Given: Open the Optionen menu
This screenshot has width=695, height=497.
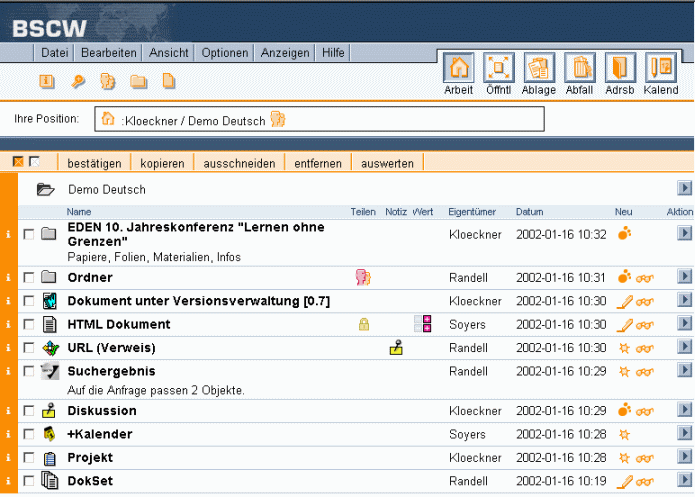Looking at the screenshot, I should [224, 53].
